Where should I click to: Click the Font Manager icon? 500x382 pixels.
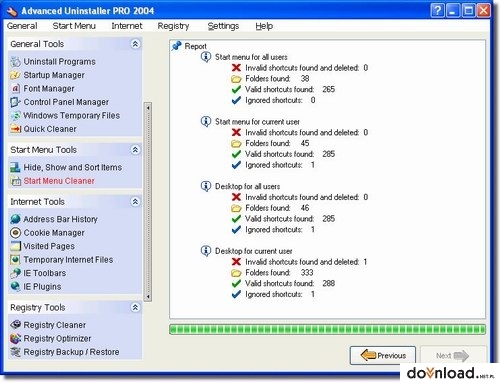click(15, 88)
